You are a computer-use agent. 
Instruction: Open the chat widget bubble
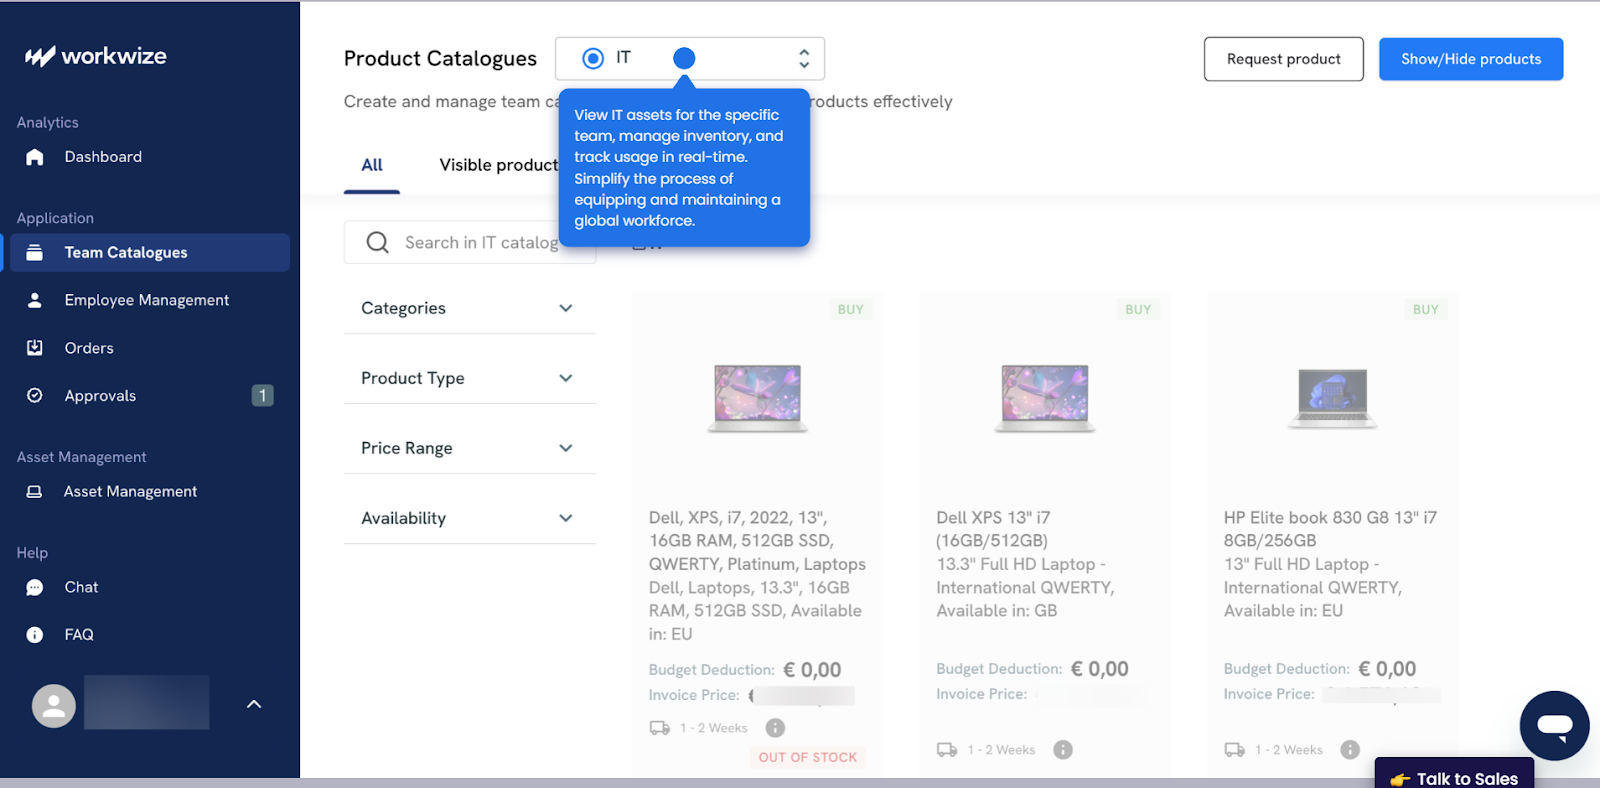[1554, 725]
